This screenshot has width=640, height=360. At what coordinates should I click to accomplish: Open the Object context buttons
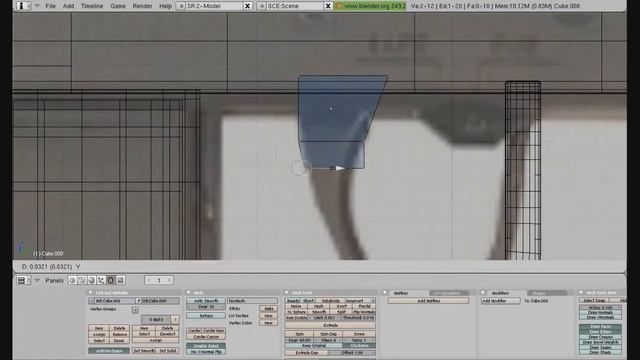point(101,280)
